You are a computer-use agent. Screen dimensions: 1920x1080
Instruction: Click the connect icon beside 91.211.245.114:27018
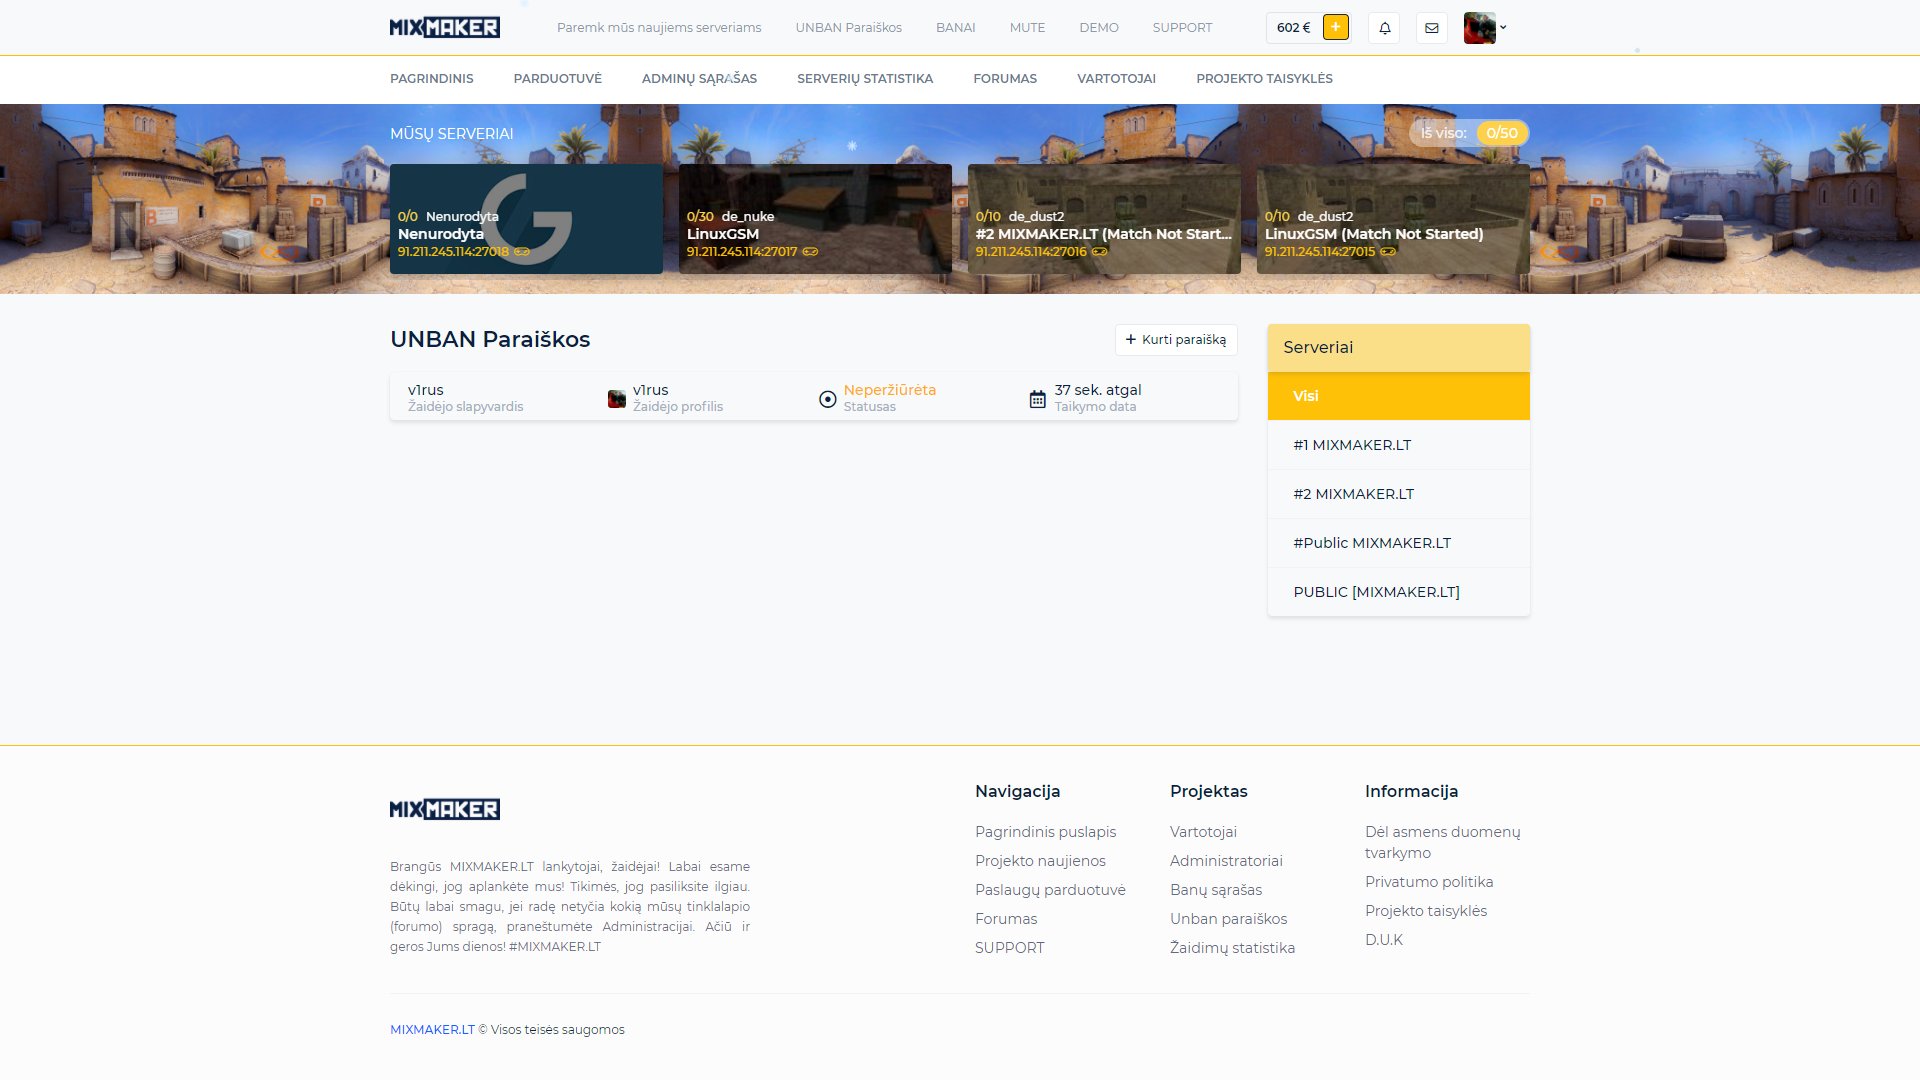[x=522, y=252]
